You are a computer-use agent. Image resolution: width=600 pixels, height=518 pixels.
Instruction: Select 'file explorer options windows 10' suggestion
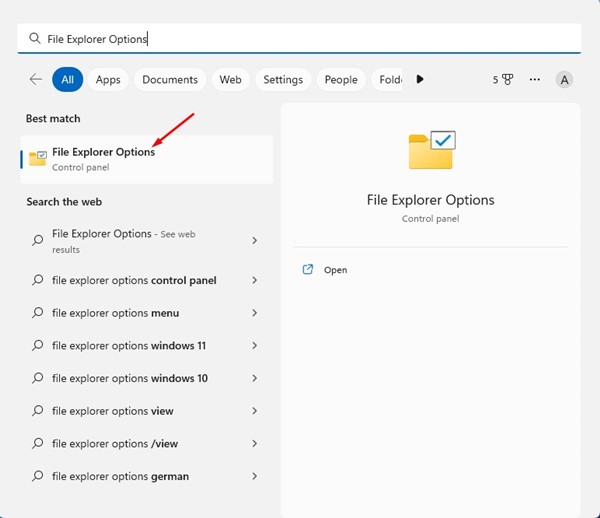[129, 379]
